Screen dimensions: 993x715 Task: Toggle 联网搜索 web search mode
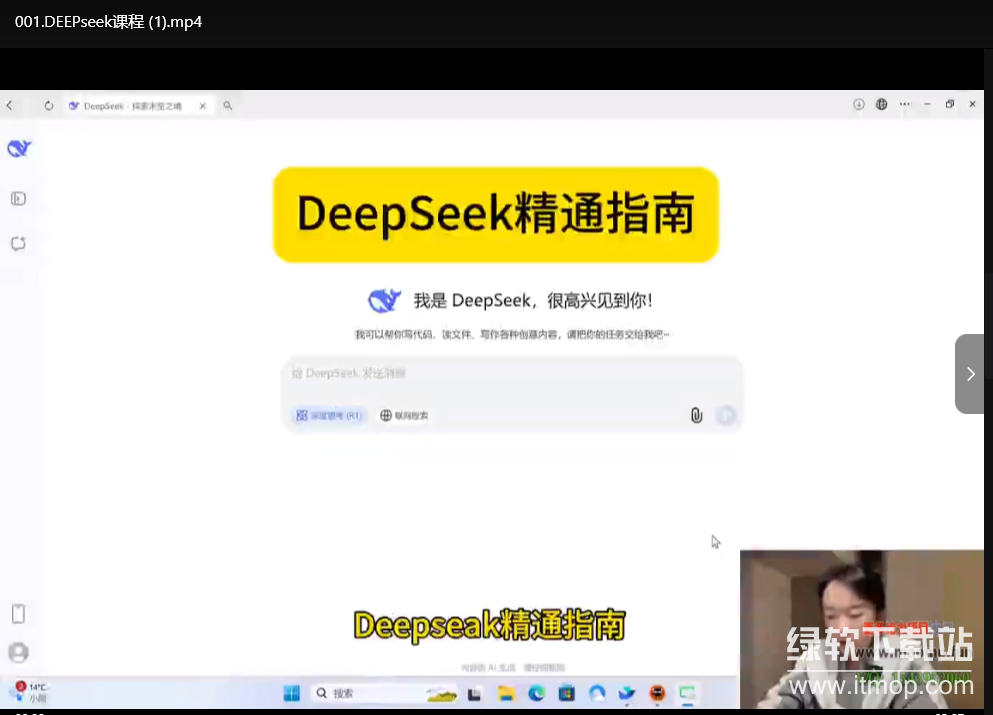pos(403,415)
